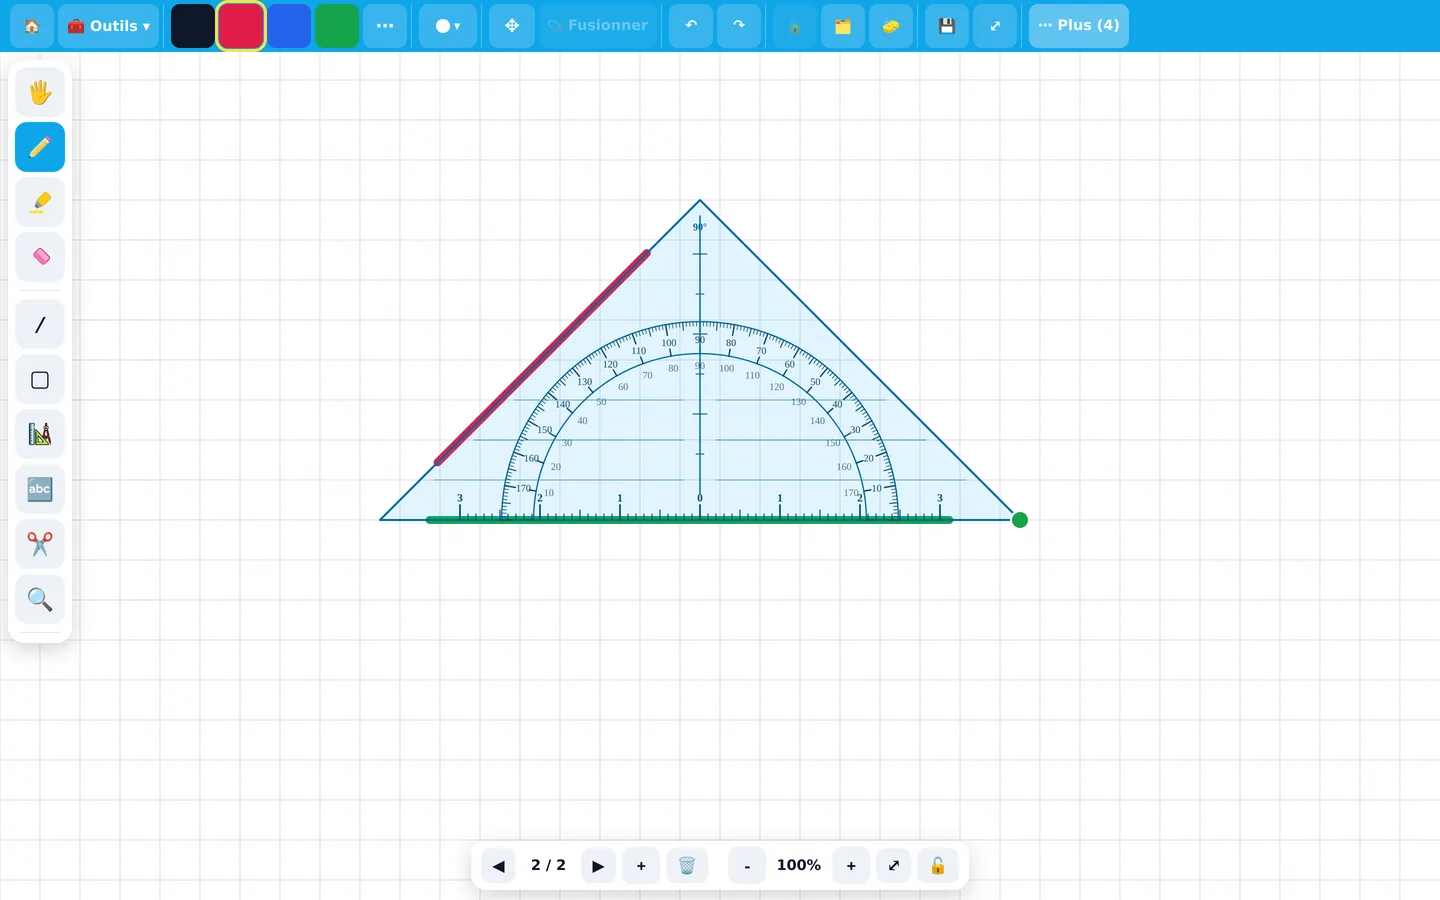Open the Outils dropdown menu

108,26
